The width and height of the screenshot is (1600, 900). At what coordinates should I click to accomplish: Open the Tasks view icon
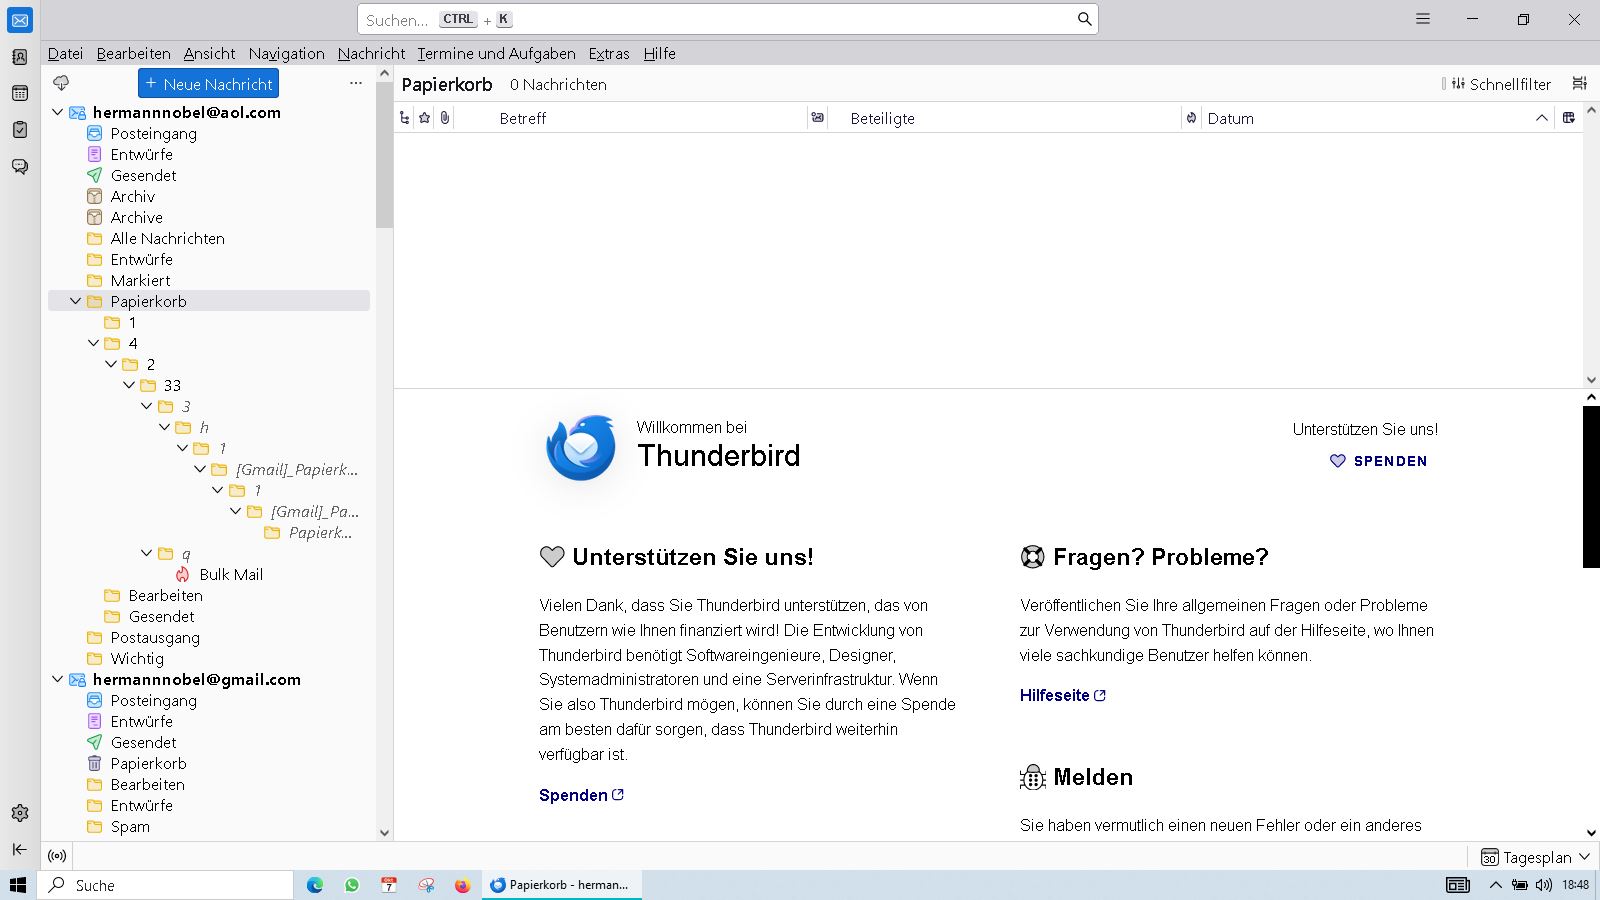point(20,130)
